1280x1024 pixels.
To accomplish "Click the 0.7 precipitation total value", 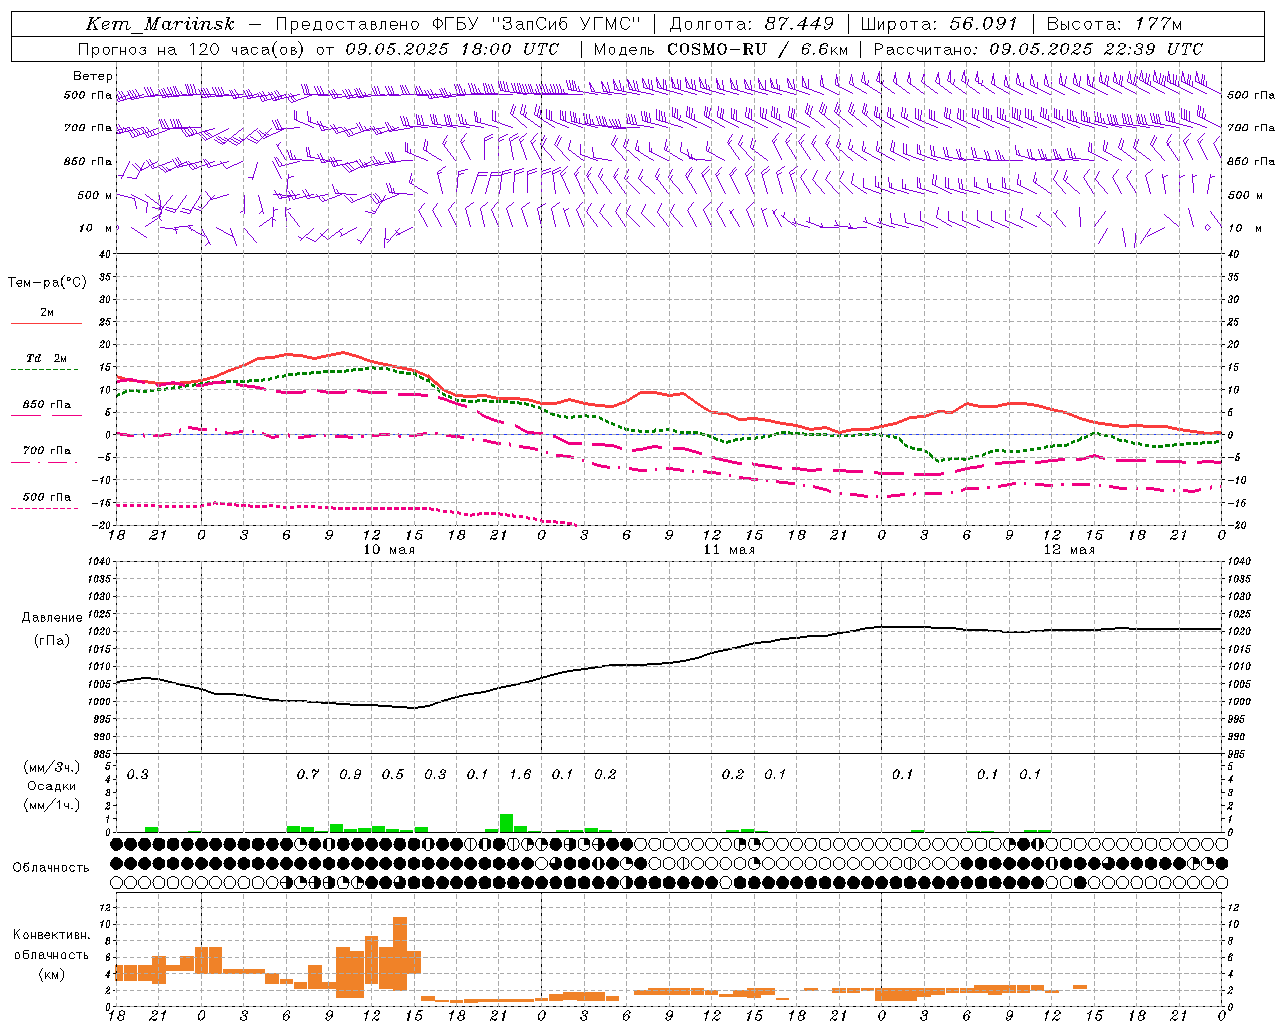I will coord(308,774).
